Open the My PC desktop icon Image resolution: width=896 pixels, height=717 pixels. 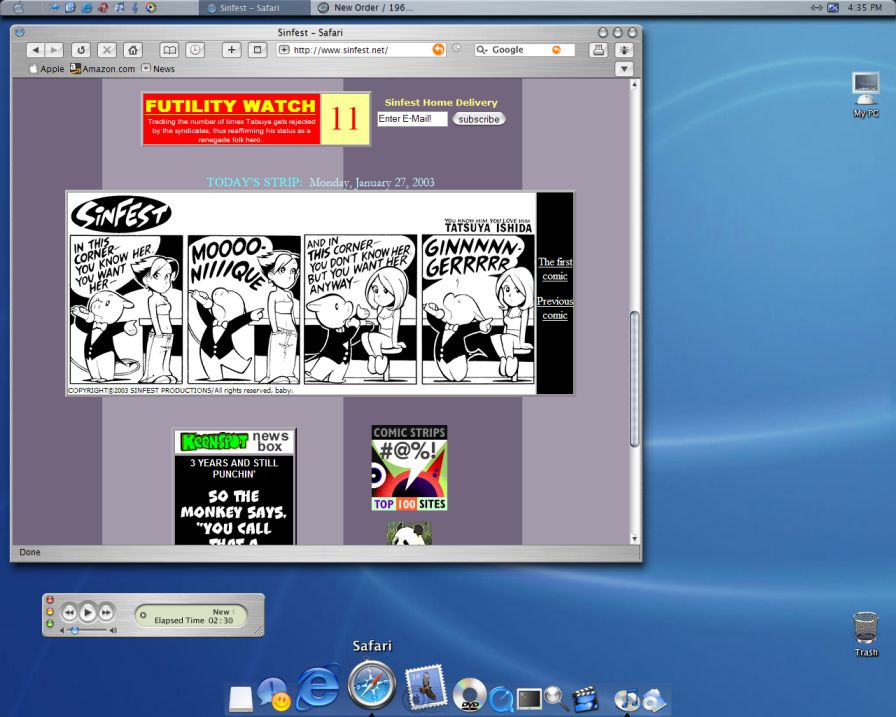point(866,95)
